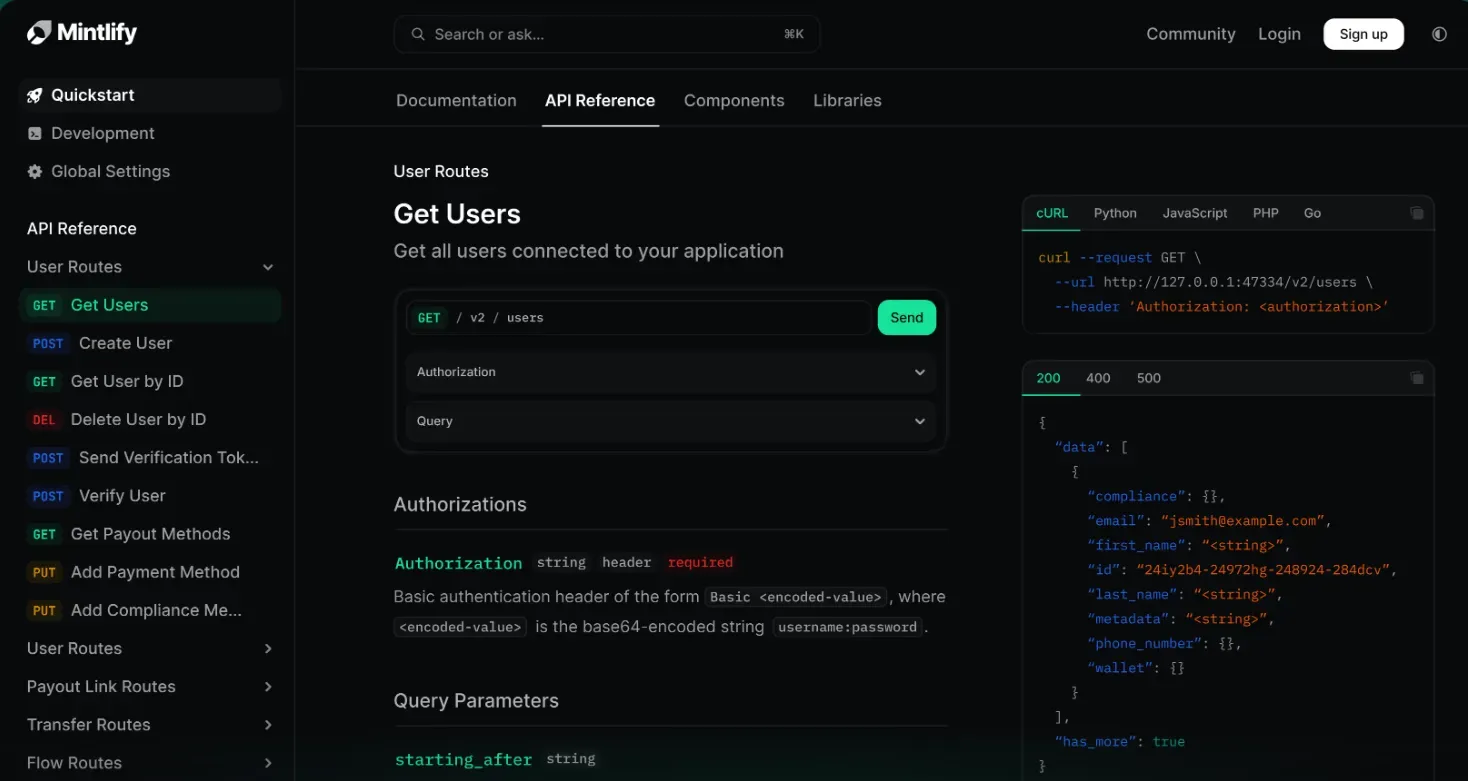Click the Authorization parameter name
Image resolution: width=1468 pixels, height=781 pixels.
[x=458, y=563]
